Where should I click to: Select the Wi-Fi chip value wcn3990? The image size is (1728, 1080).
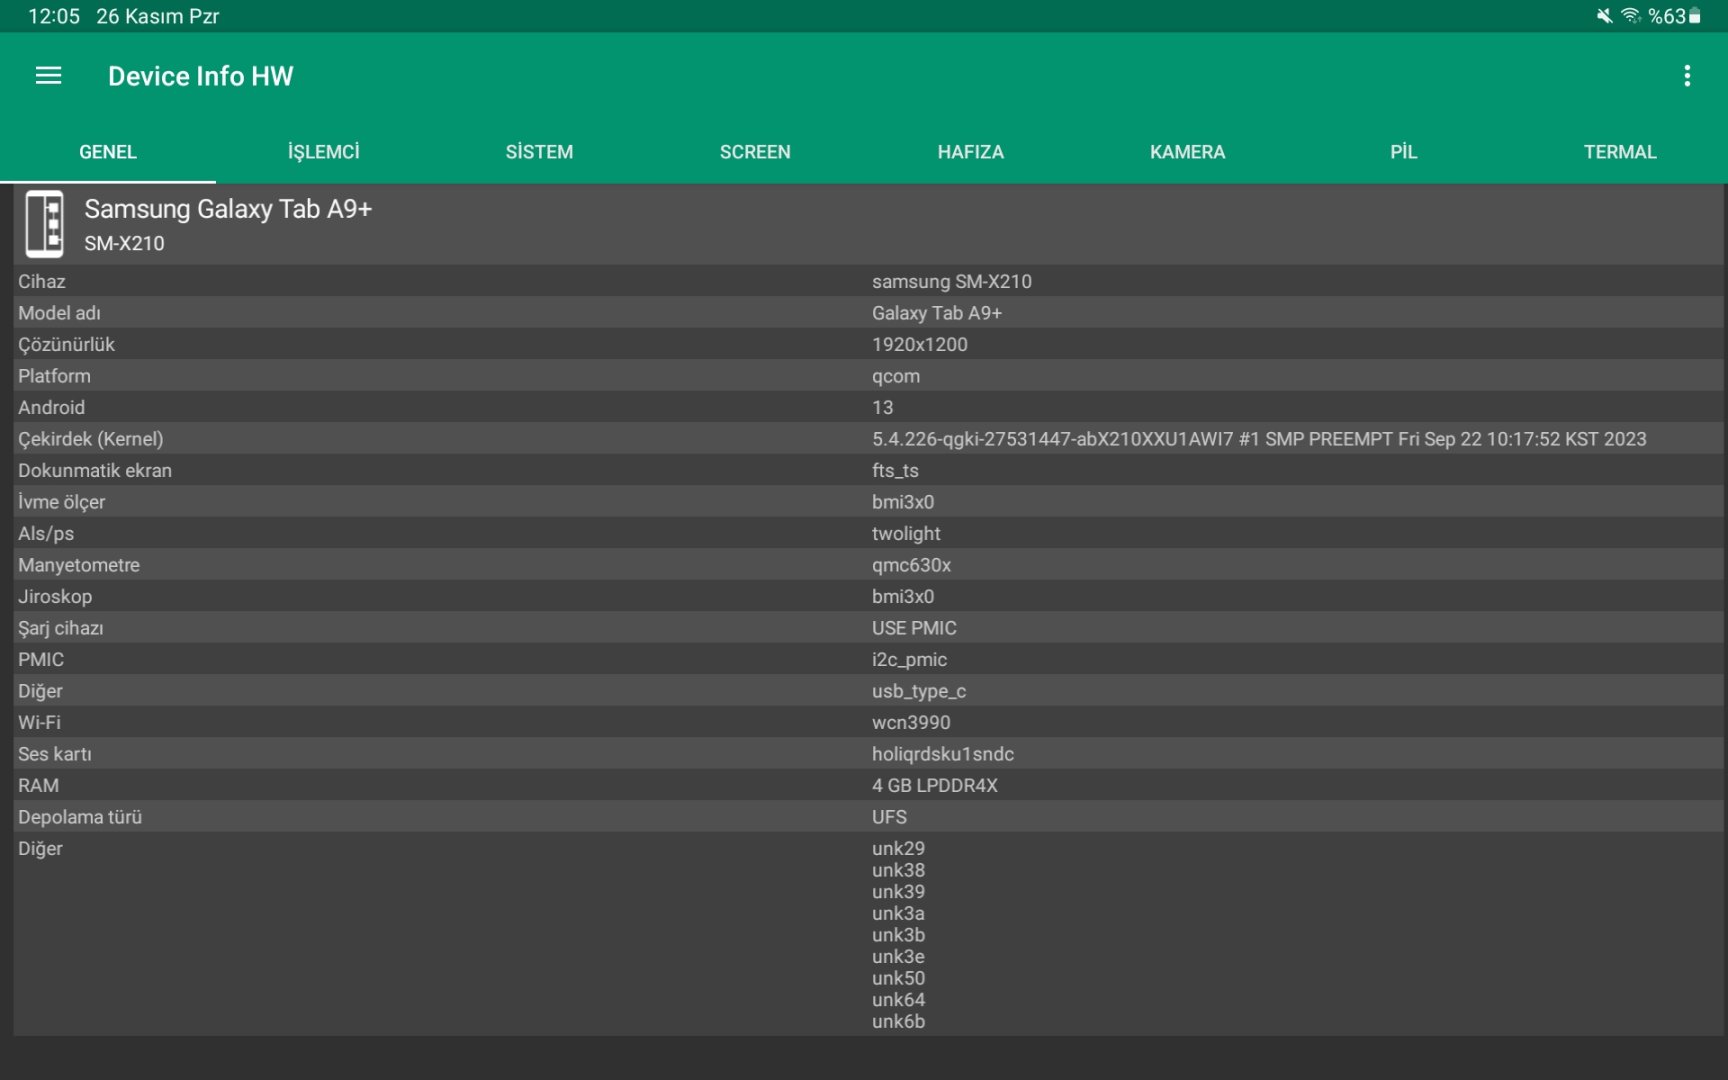click(911, 723)
